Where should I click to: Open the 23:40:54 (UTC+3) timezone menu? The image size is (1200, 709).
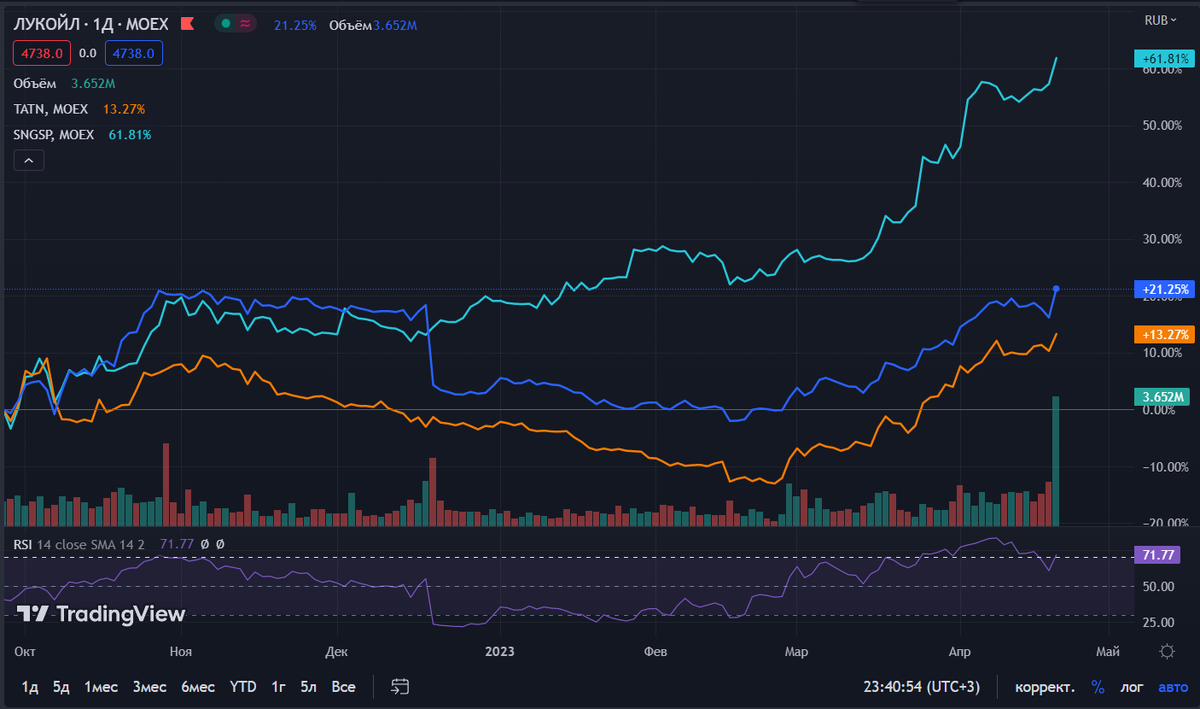click(922, 687)
